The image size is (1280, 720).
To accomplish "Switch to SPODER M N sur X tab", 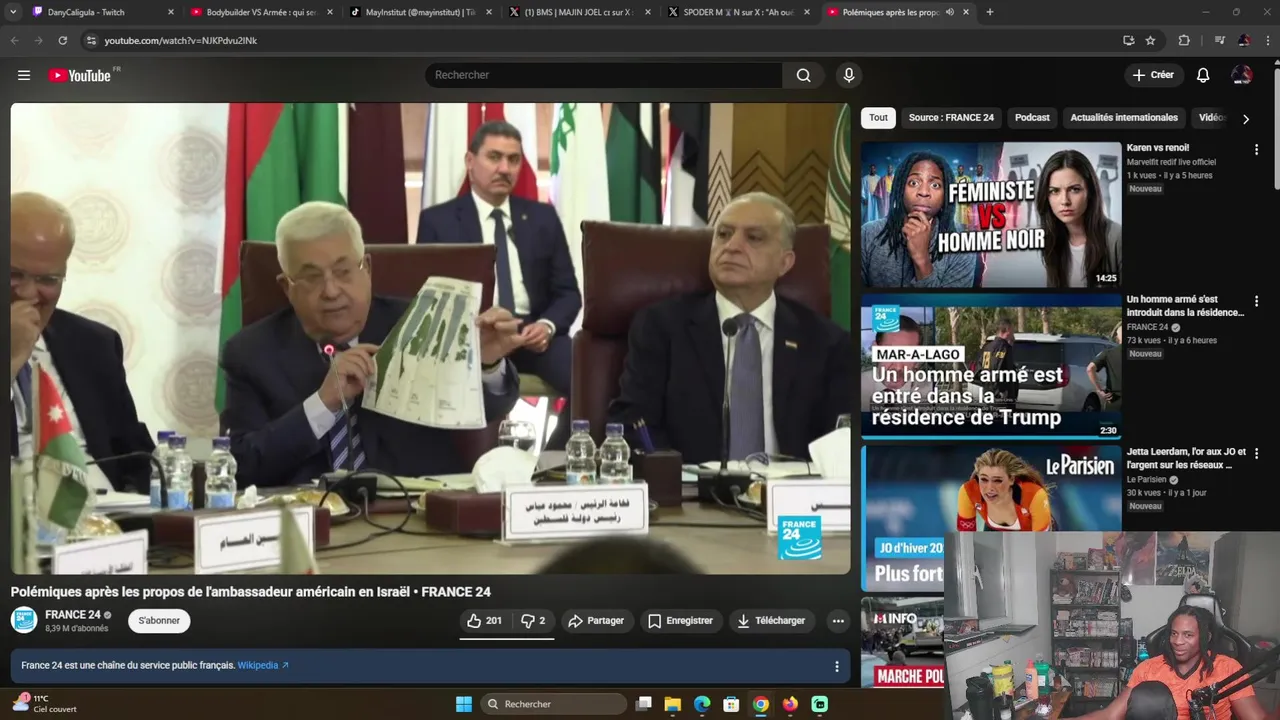I will [x=738, y=12].
